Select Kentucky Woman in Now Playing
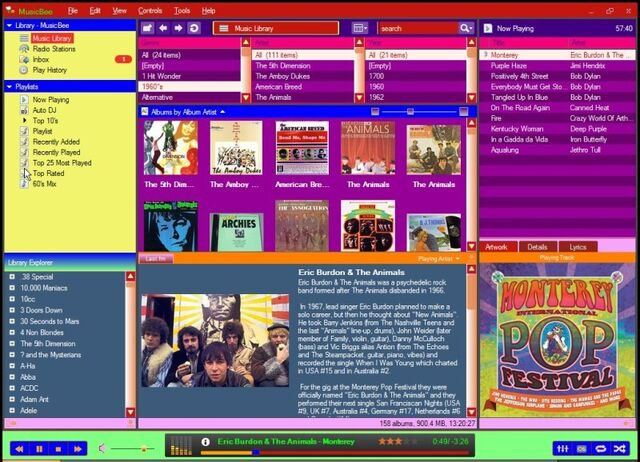 point(557,129)
